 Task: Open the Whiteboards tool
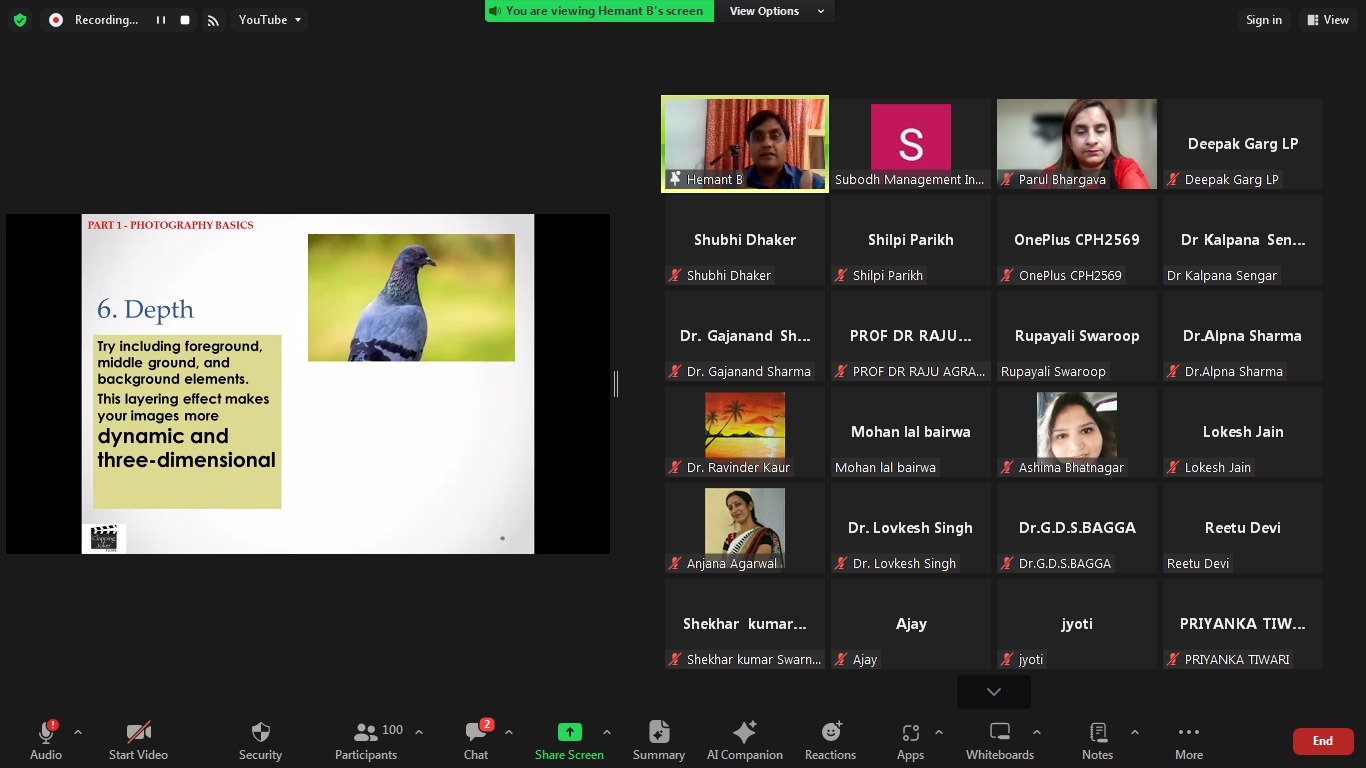[999, 740]
